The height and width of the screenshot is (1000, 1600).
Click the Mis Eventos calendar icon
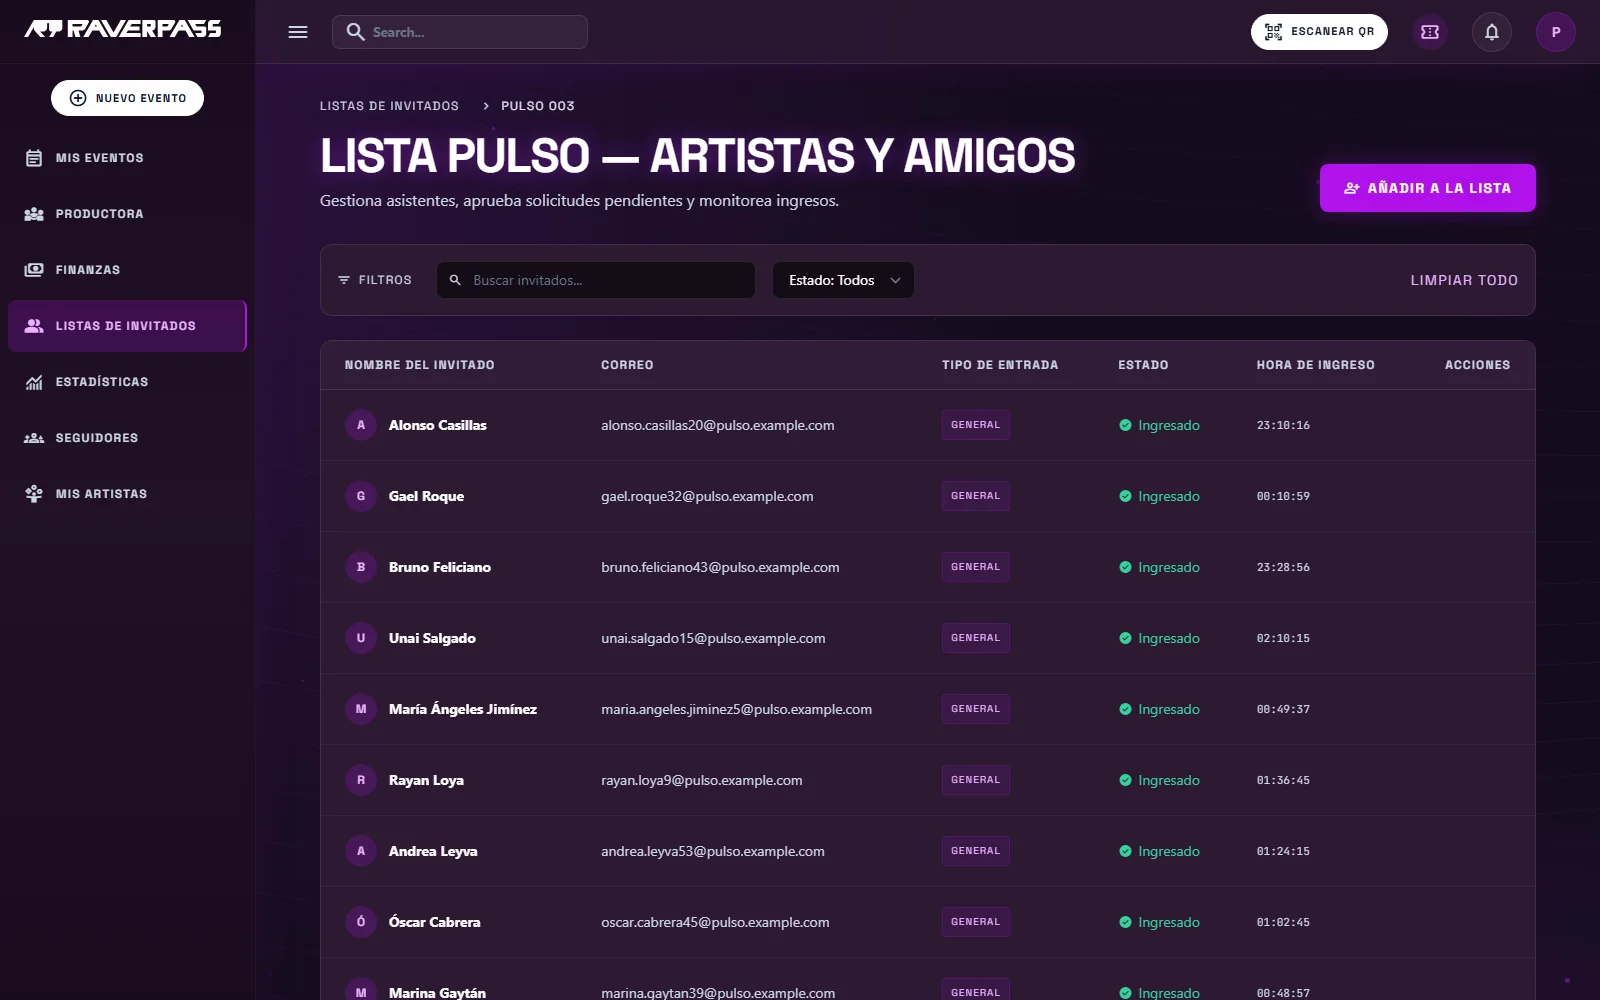tap(34, 158)
